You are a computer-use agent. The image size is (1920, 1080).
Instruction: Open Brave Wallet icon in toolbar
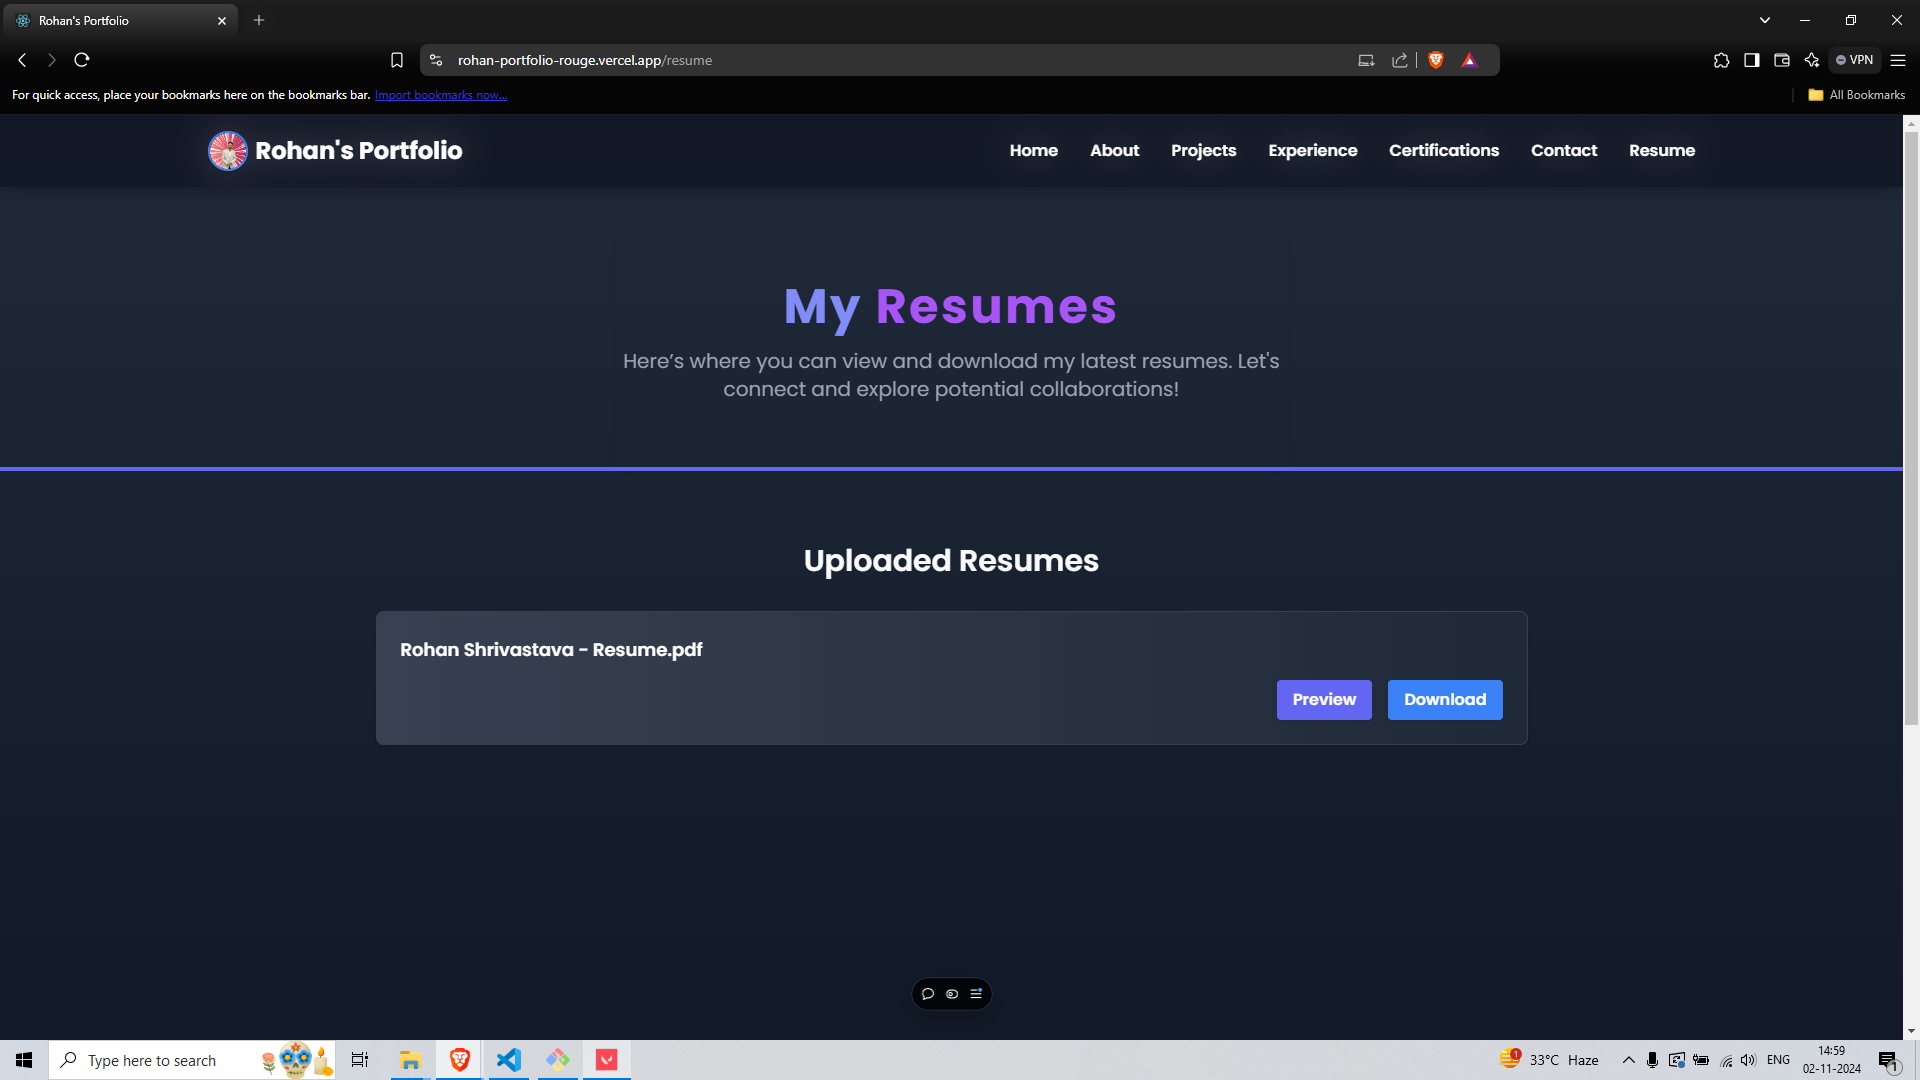[1781, 60]
